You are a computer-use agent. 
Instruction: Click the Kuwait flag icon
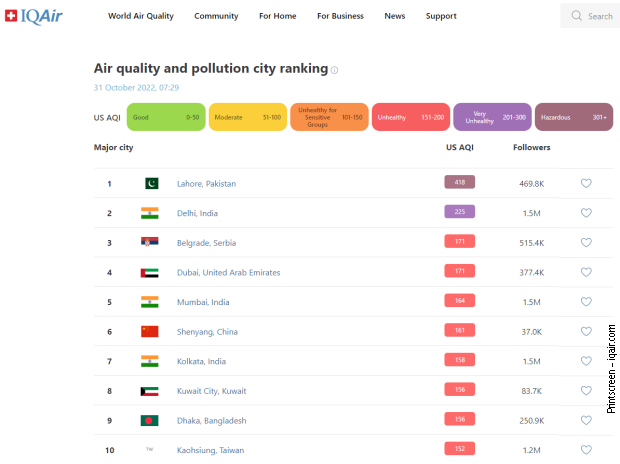point(149,391)
